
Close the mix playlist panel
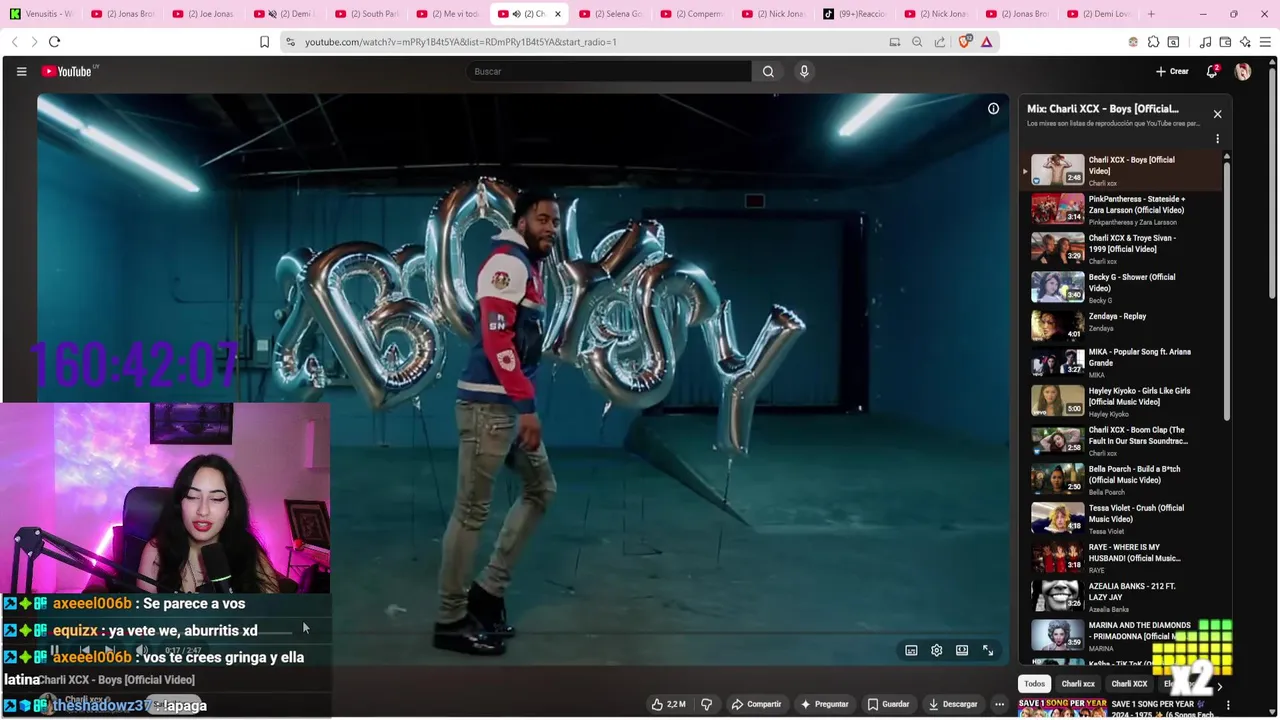click(x=1217, y=114)
